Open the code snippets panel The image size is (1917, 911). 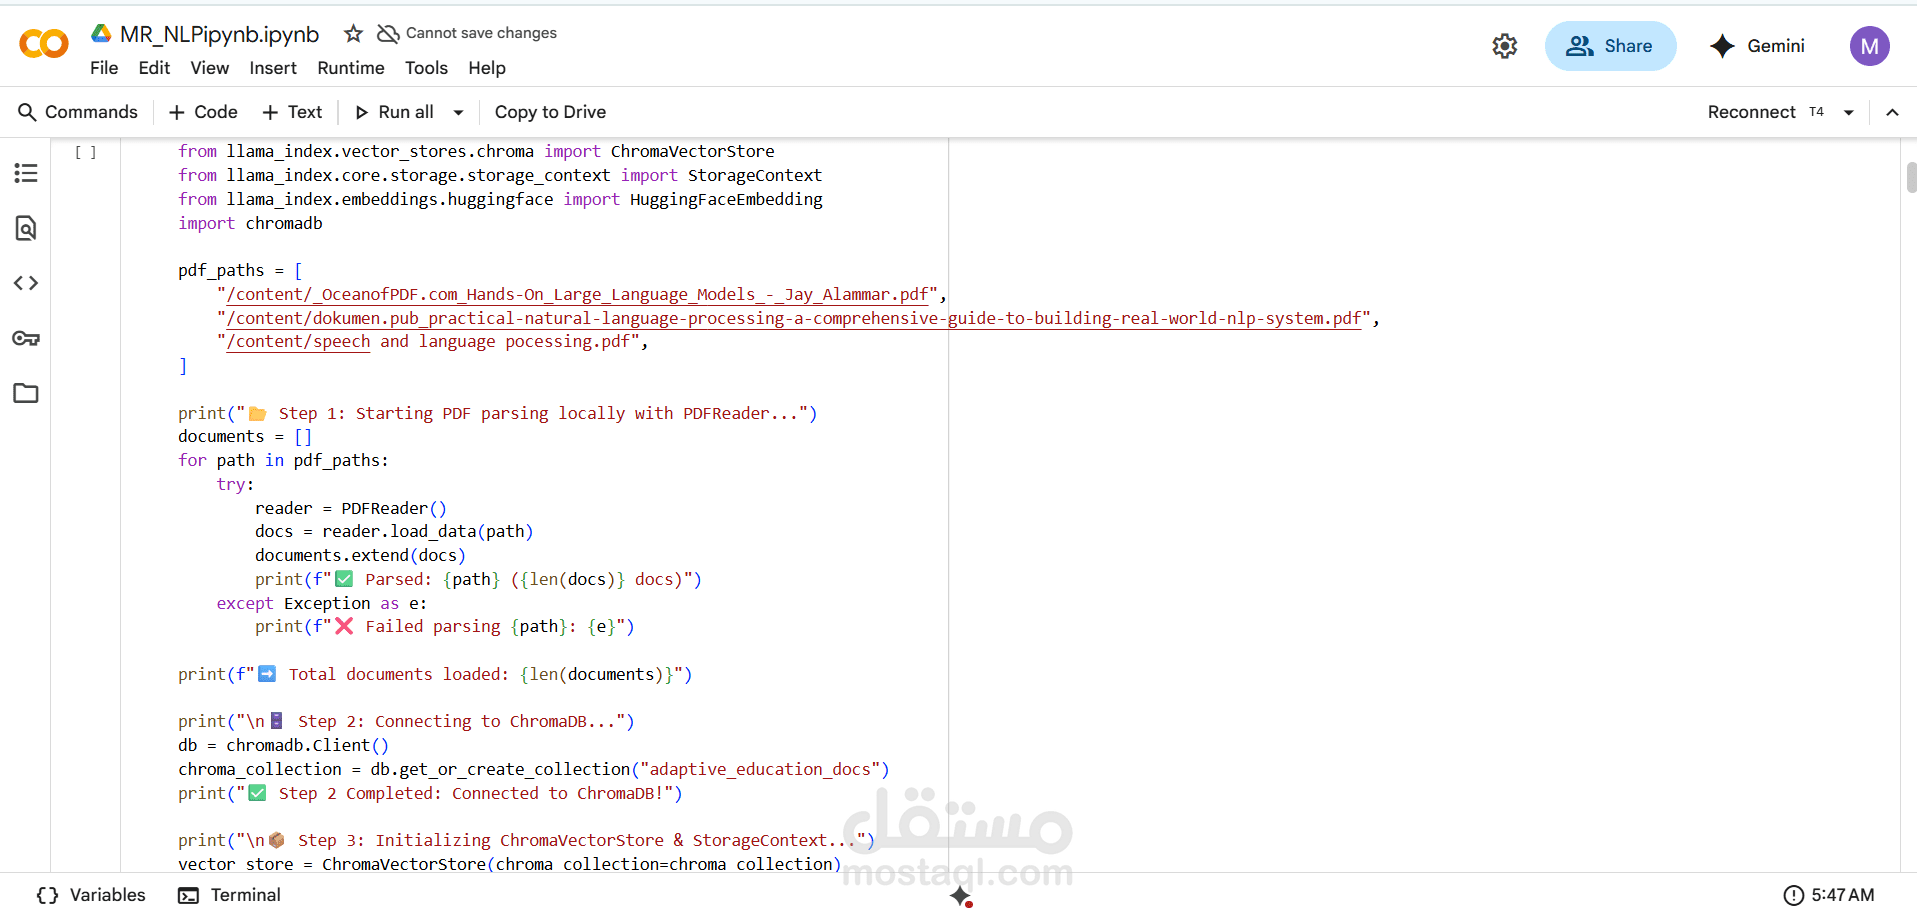[x=26, y=283]
